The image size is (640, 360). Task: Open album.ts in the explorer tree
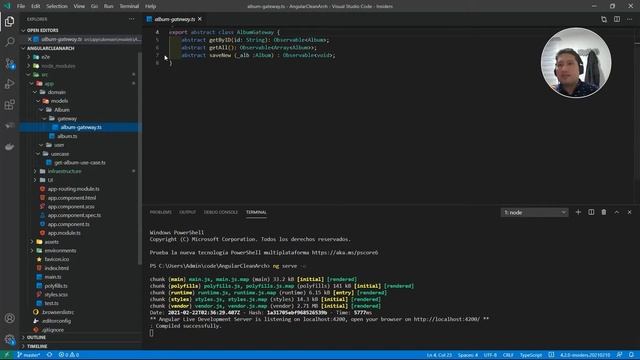pos(67,136)
